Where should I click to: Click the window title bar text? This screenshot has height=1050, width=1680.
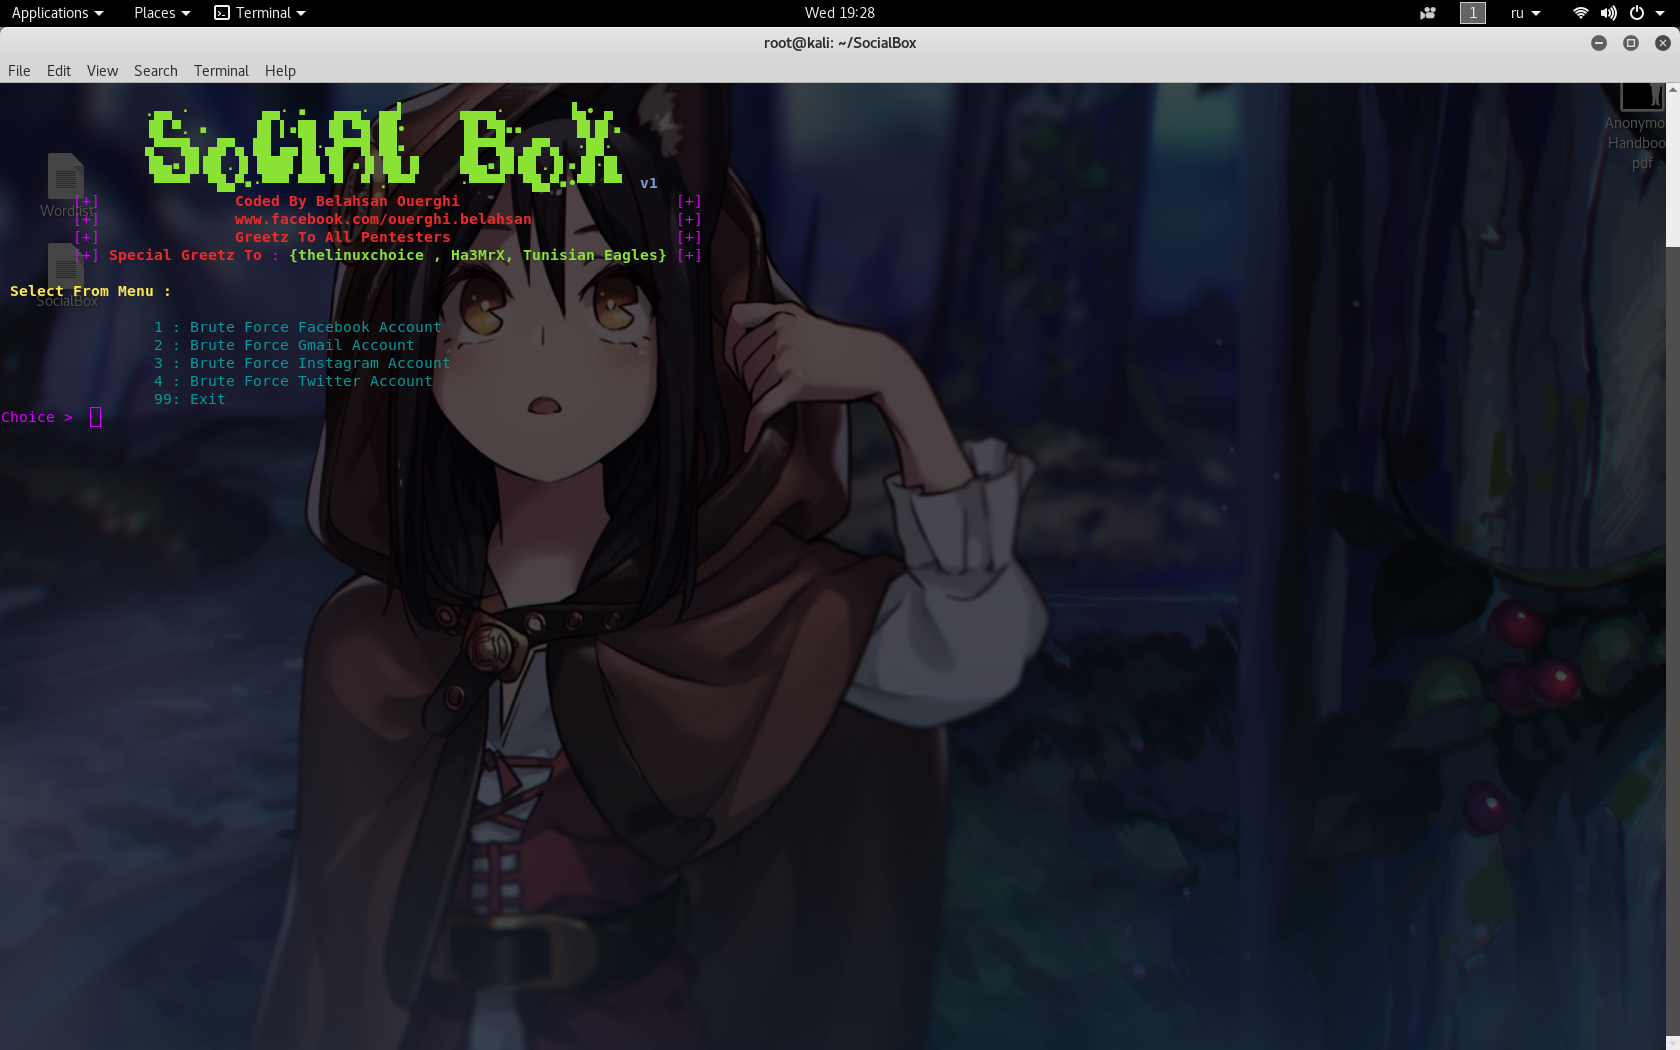(x=839, y=43)
